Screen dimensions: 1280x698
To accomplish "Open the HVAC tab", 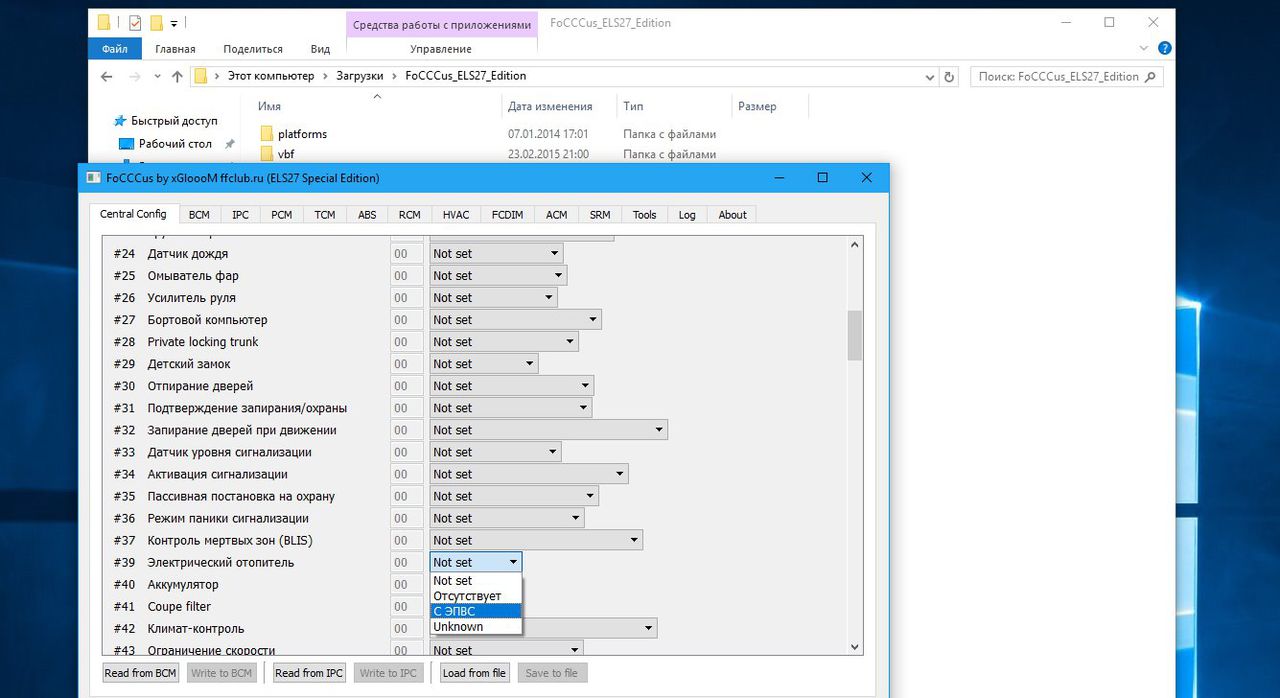I will click(456, 215).
